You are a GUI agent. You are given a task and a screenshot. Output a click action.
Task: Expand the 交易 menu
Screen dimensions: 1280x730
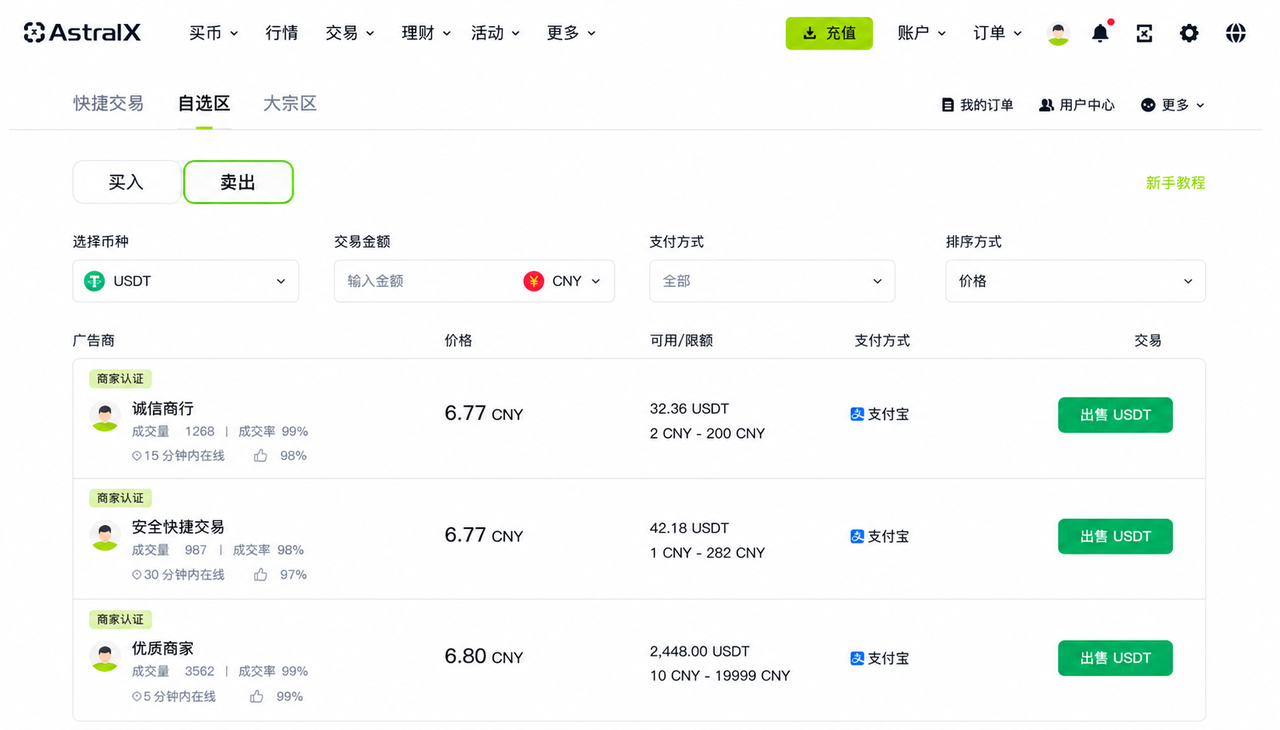pos(350,33)
